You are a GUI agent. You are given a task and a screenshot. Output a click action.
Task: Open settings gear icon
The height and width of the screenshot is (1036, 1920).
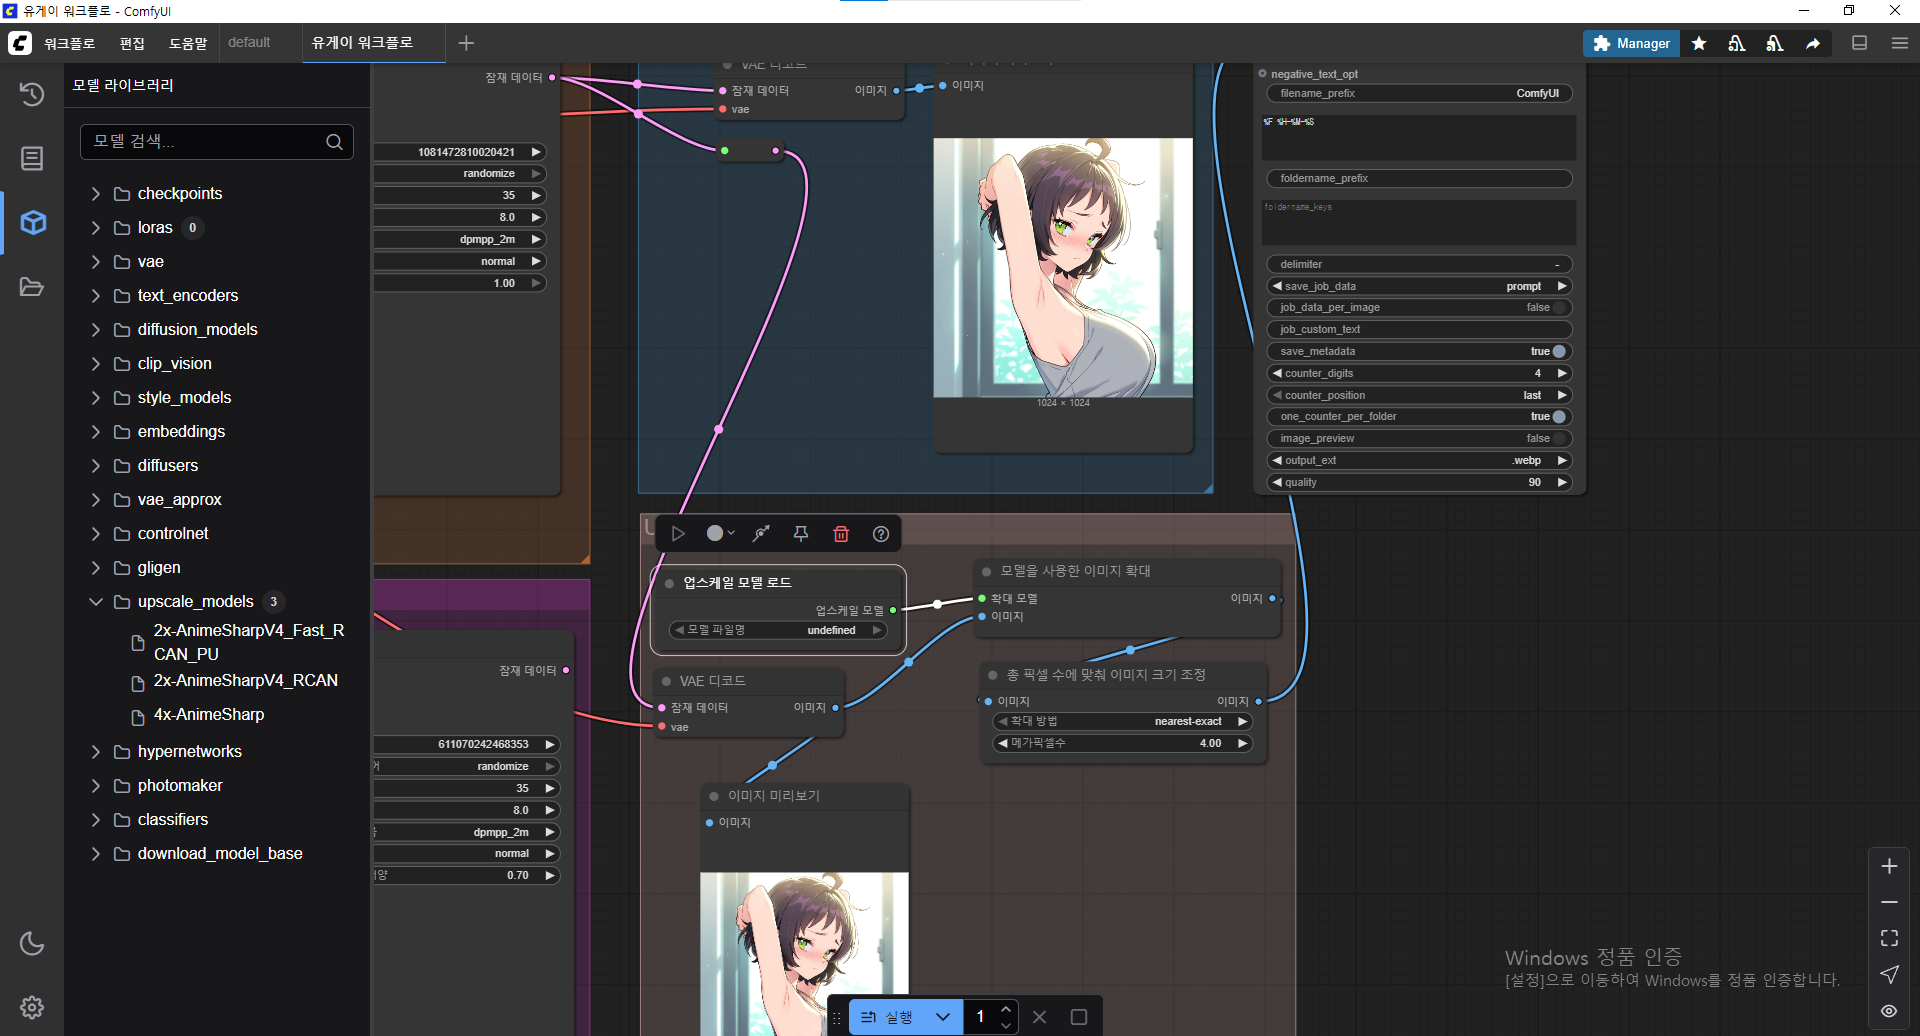[x=32, y=1007]
